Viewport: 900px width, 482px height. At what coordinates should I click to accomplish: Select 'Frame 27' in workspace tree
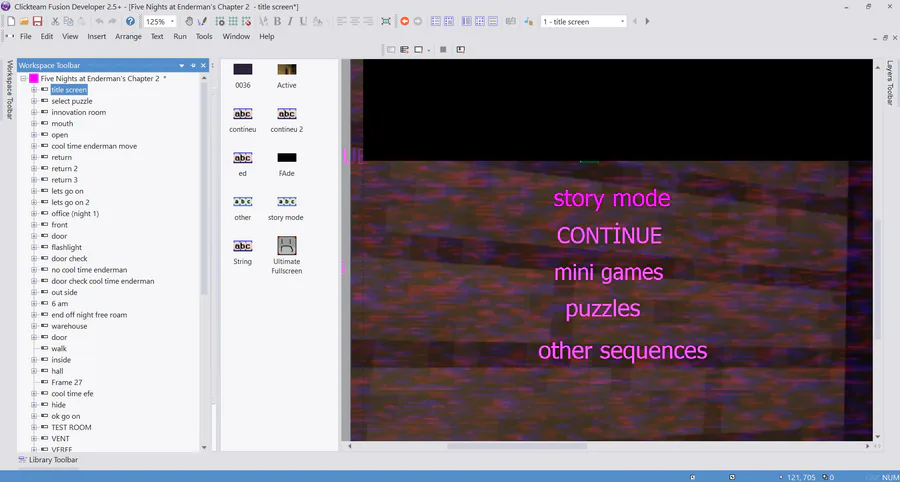pyautogui.click(x=67, y=382)
